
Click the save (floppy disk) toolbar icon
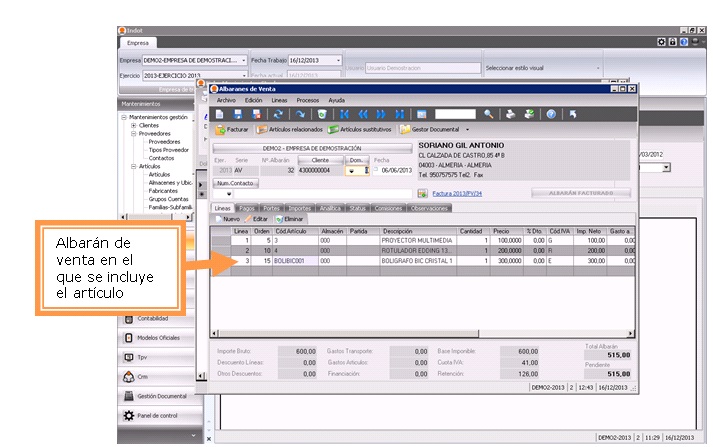(238, 114)
